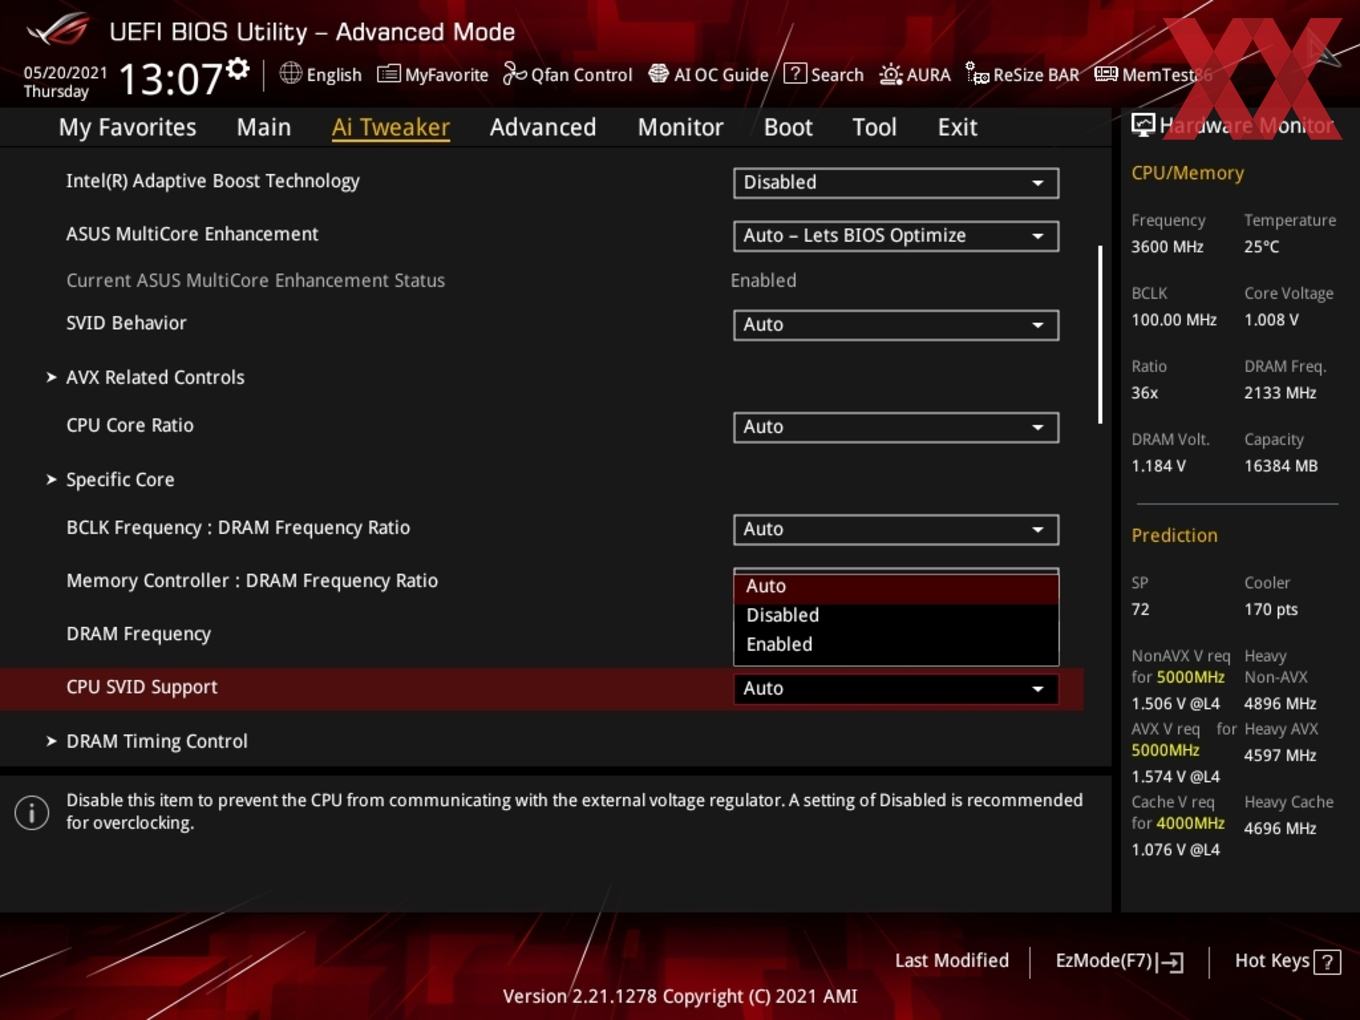This screenshot has height=1020, width=1360.
Task: Click the CPU SVID Support label
Action: (141, 687)
